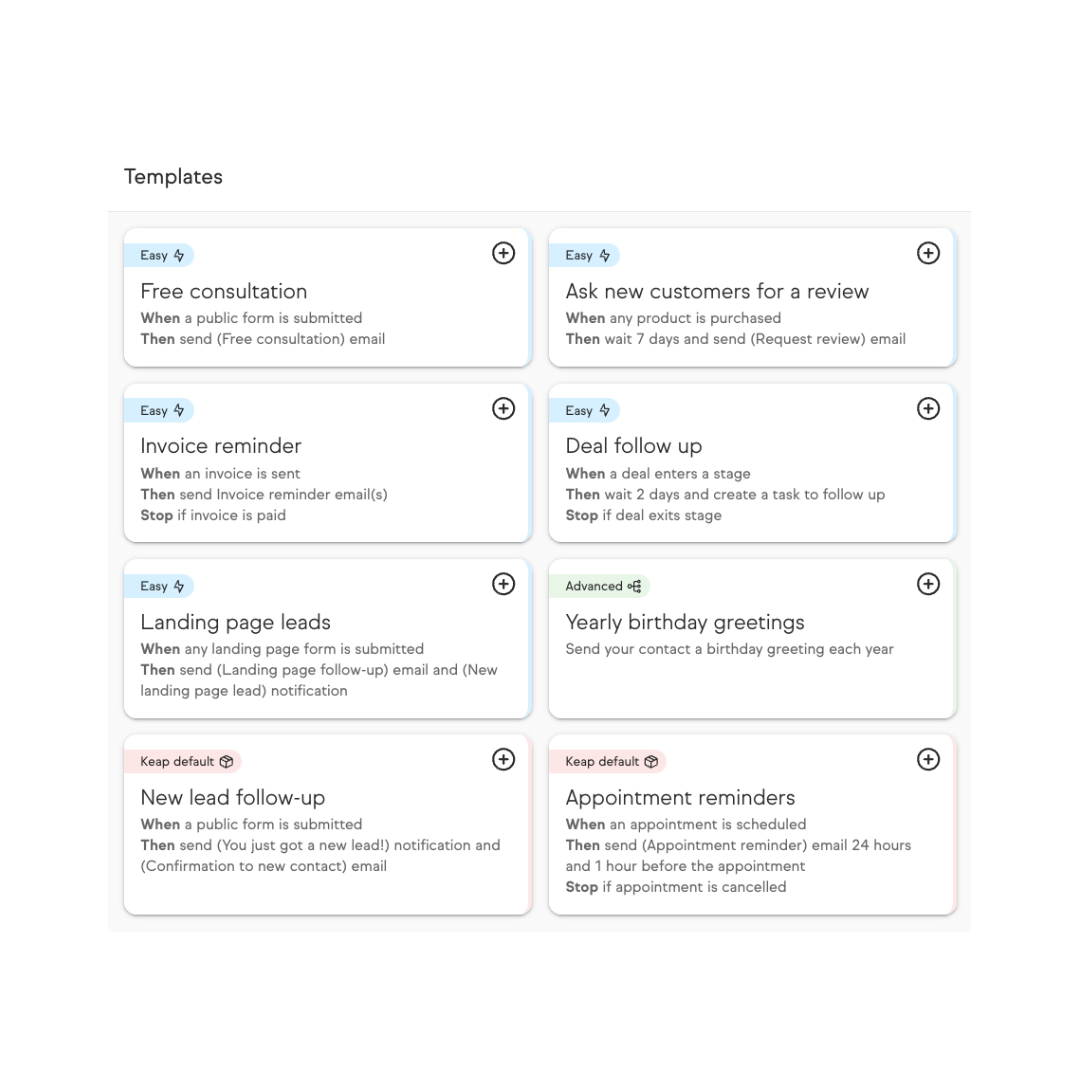Viewport: 1080px width, 1080px height.
Task: Open Ask new customers for a review
Action: click(716, 291)
